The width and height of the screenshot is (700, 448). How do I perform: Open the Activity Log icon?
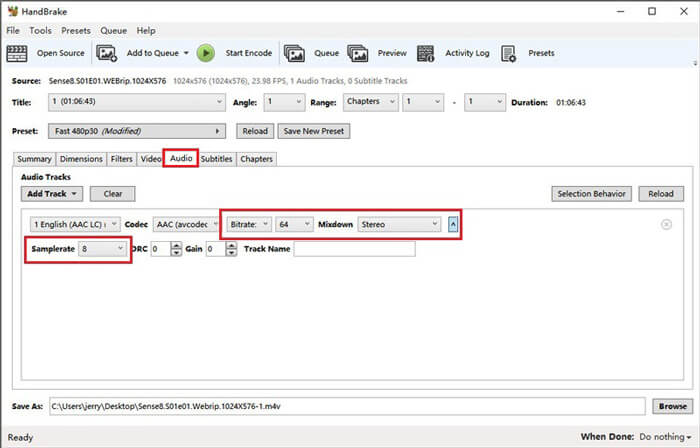click(x=425, y=54)
